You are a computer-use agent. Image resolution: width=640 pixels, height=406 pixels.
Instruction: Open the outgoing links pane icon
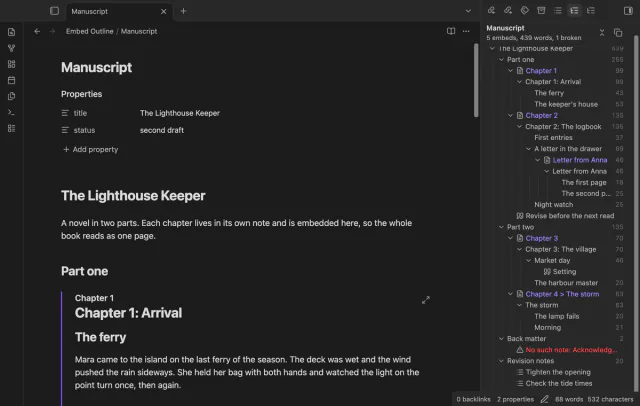(x=508, y=11)
